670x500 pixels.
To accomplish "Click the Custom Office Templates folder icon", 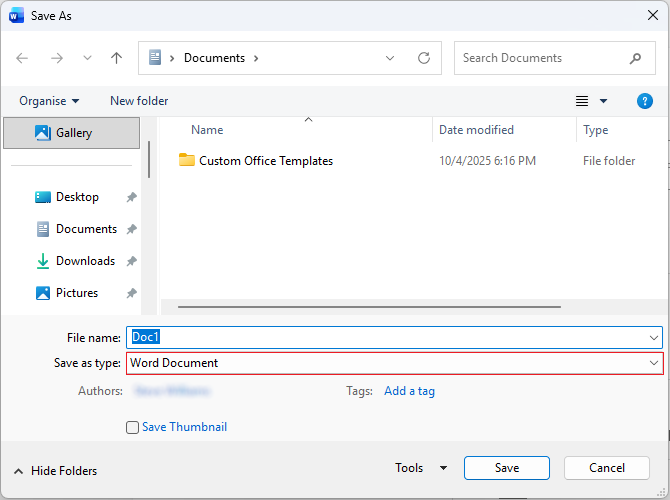I will click(x=187, y=160).
